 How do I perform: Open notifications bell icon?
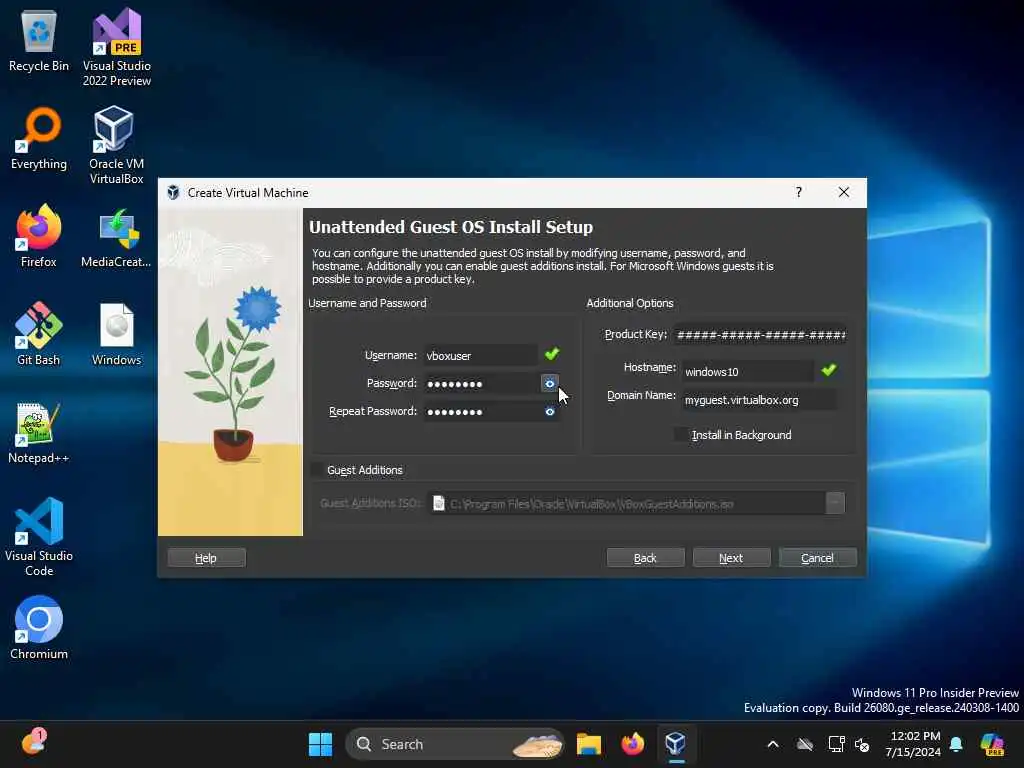pyautogui.click(x=956, y=744)
